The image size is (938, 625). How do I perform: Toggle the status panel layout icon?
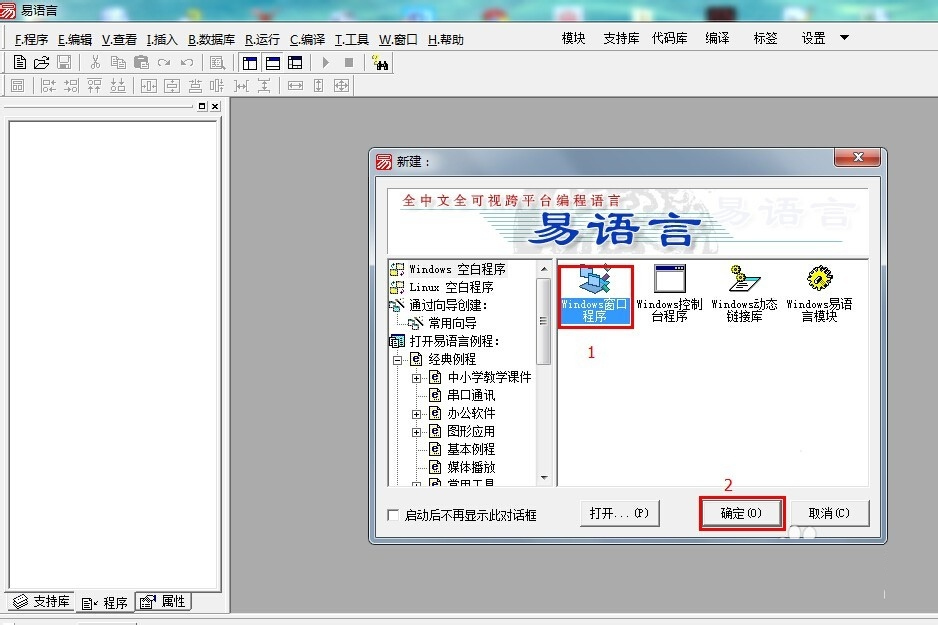pos(273,63)
